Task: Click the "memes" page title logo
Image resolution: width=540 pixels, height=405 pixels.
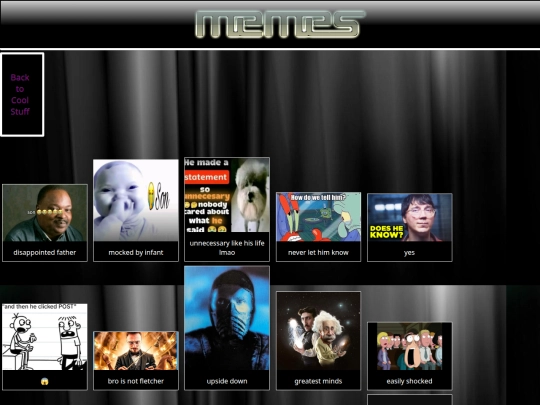Action: pyautogui.click(x=280, y=24)
